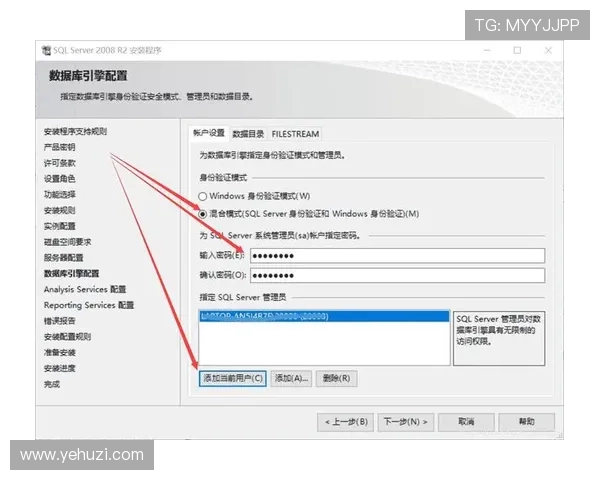Image resolution: width=600 pixels, height=480 pixels.
Task: Click the SQL Server 管理员 description box
Action: point(499,338)
